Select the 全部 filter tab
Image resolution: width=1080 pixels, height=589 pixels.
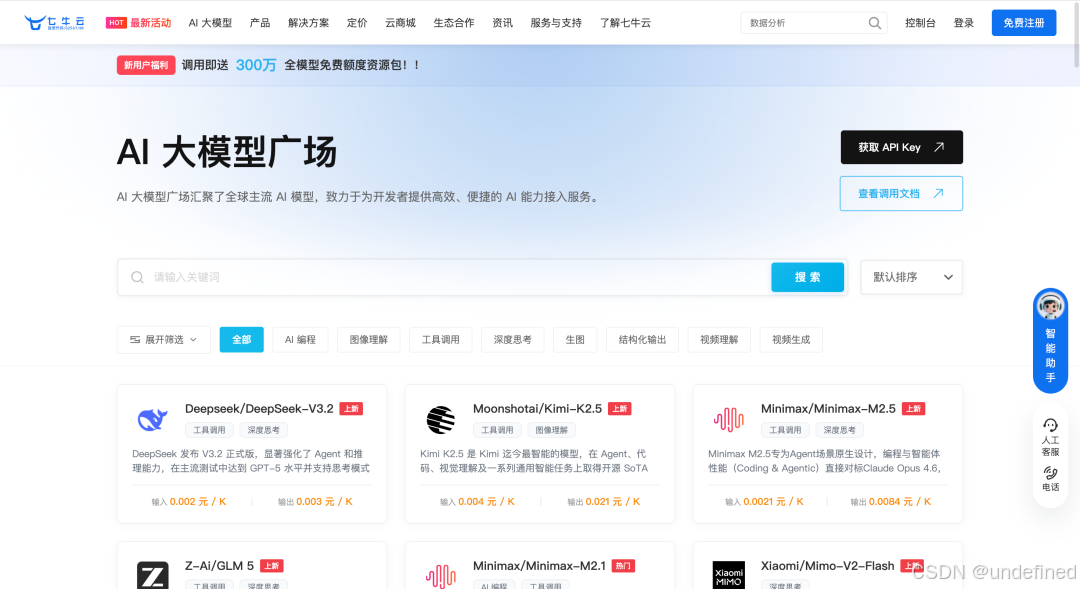click(x=241, y=340)
